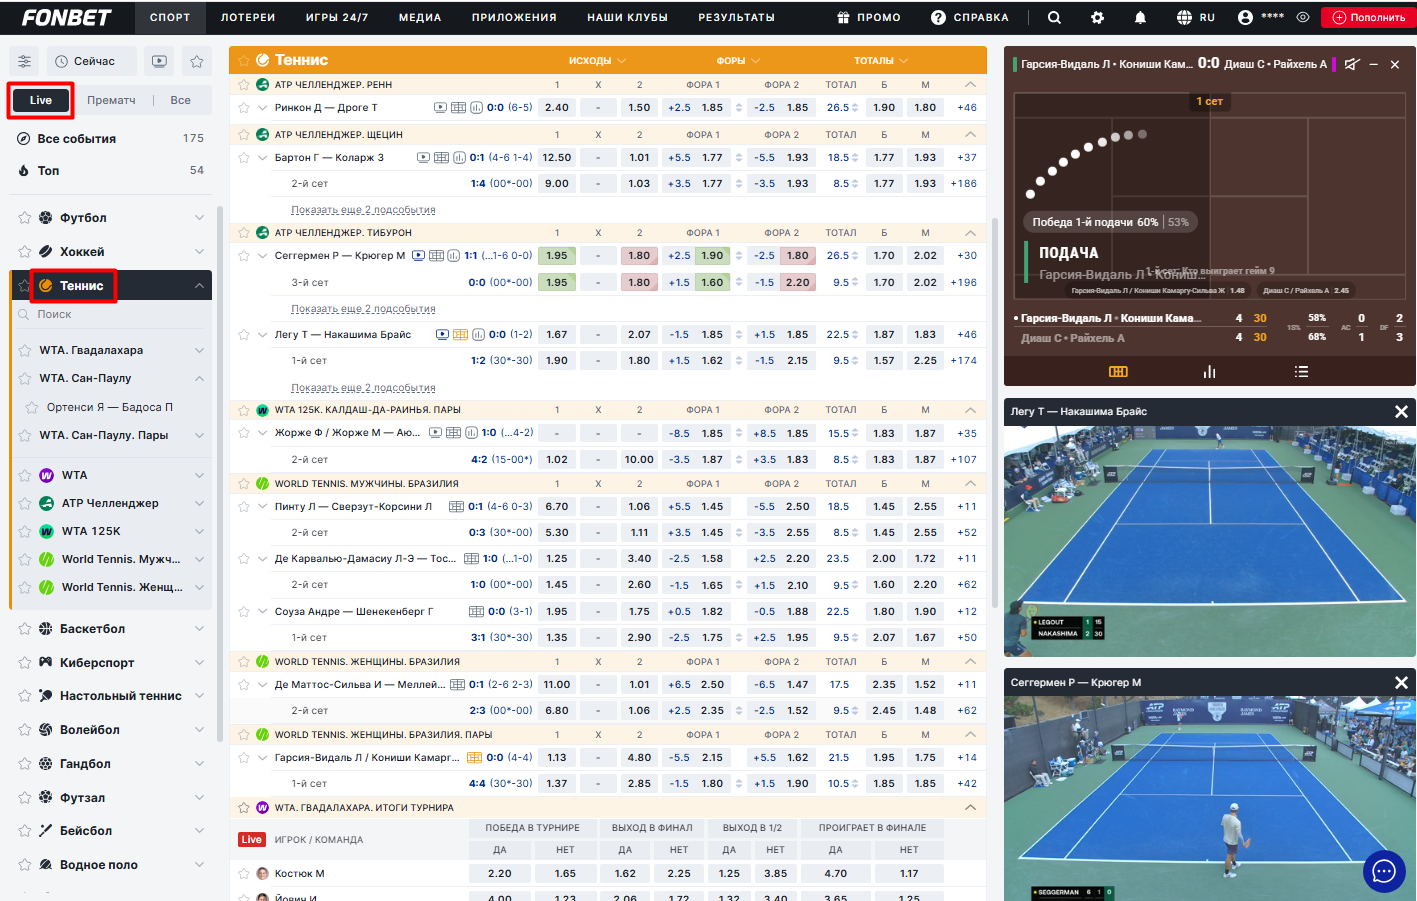Open the video icon for Бартон Г — Коларж З
The image size is (1417, 901).
point(423,158)
